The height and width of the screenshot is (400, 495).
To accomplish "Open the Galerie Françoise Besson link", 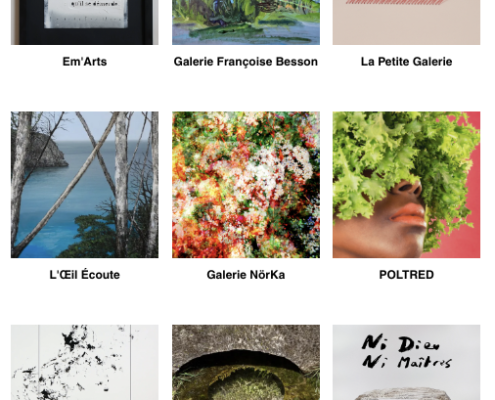I will [246, 62].
